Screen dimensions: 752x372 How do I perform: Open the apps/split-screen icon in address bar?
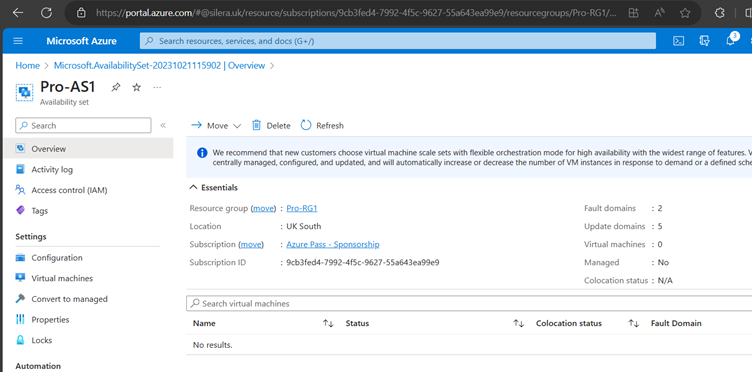[x=634, y=13]
